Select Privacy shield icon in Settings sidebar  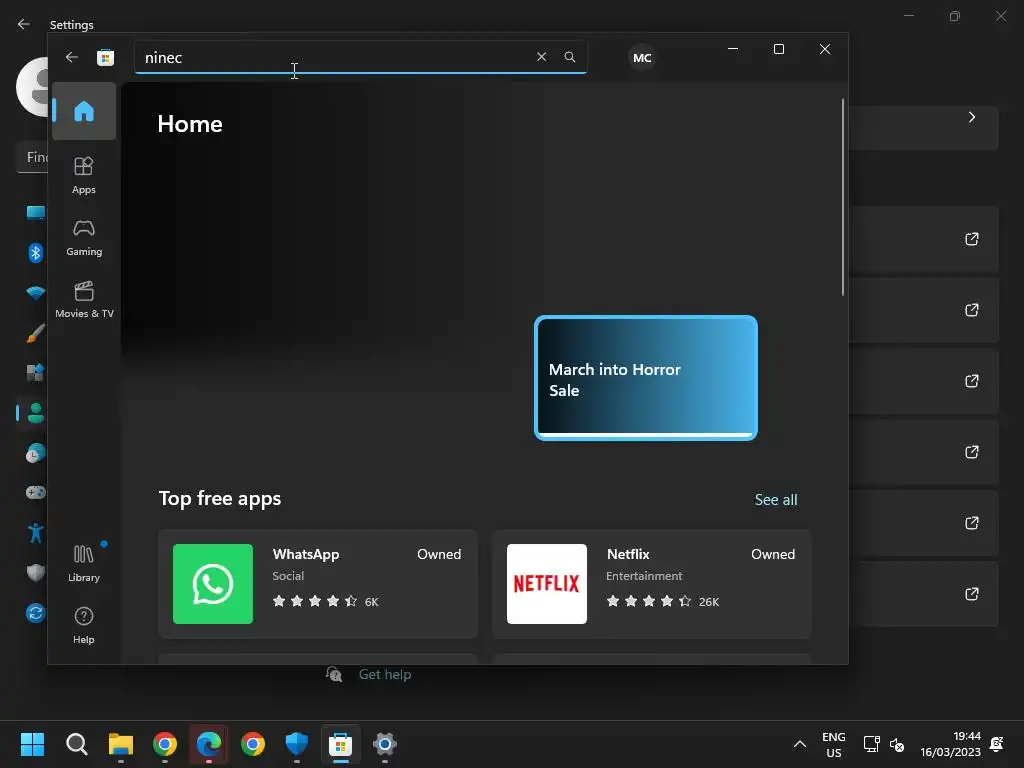pyautogui.click(x=36, y=573)
